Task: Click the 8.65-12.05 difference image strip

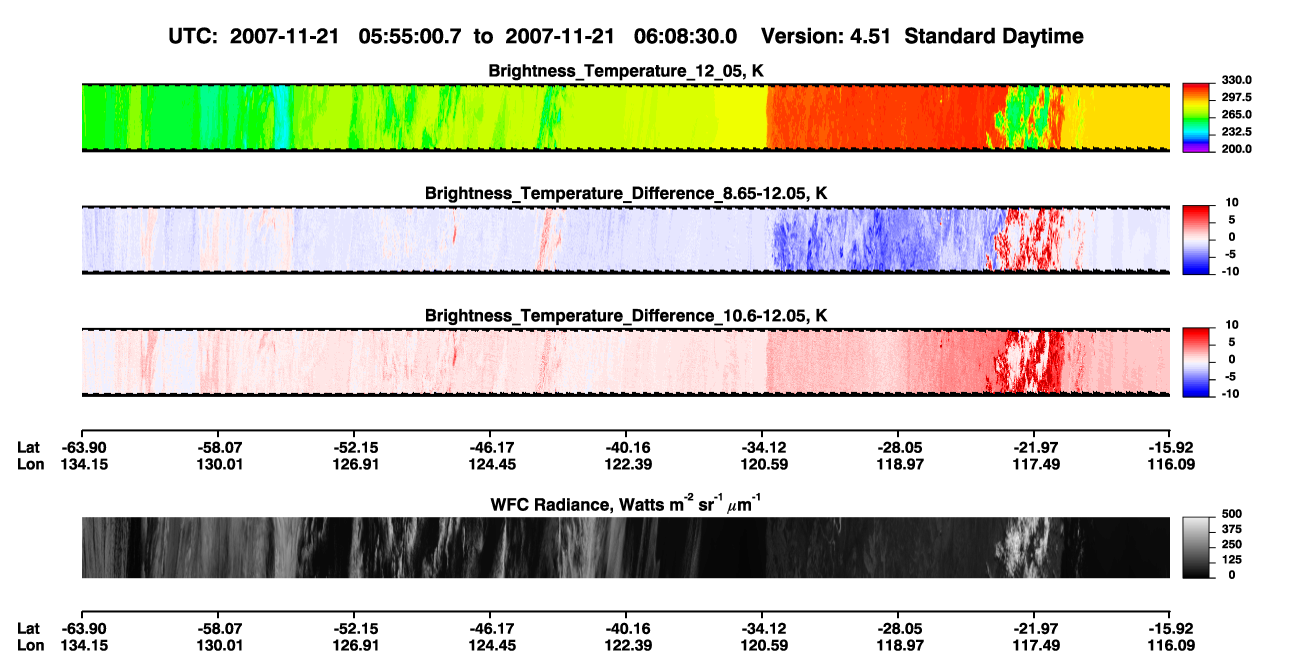Action: click(625, 240)
